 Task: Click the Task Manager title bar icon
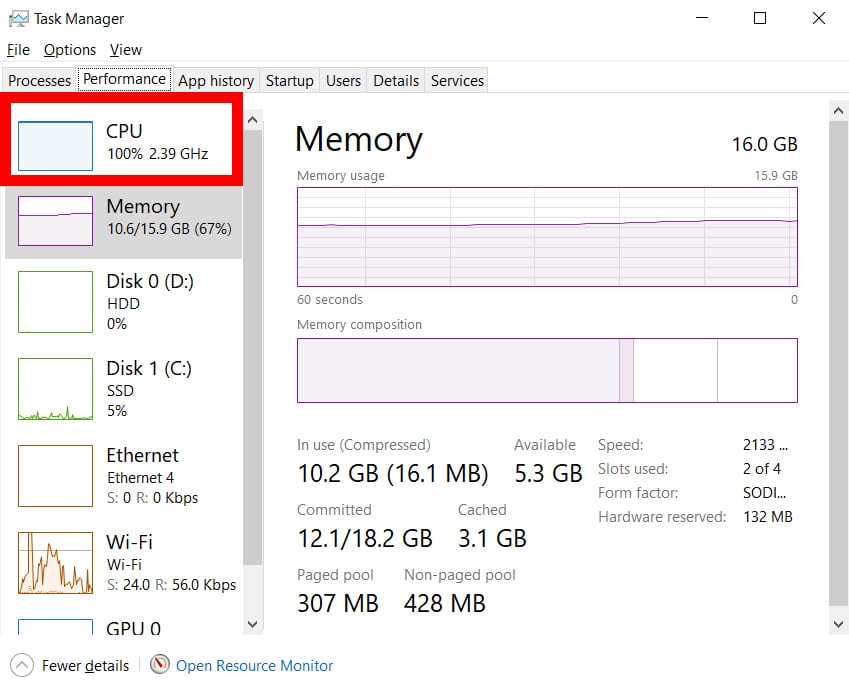(x=17, y=19)
